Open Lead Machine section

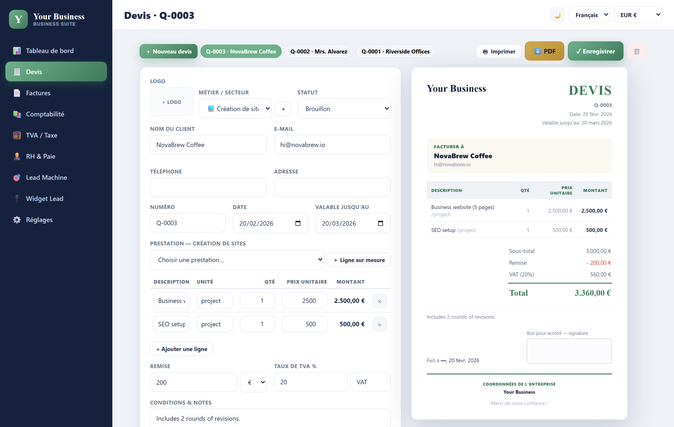click(x=56, y=177)
